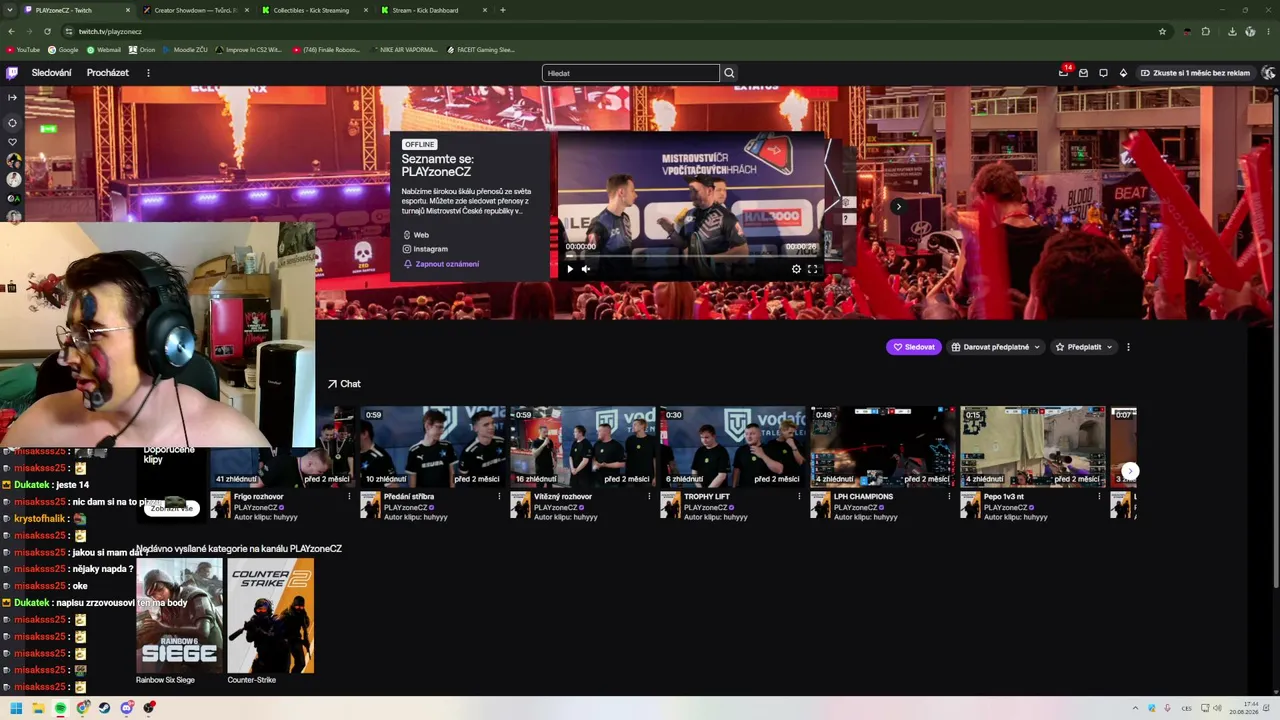Click the next arrow beside the featured video
1280x720 pixels.
[x=898, y=206]
